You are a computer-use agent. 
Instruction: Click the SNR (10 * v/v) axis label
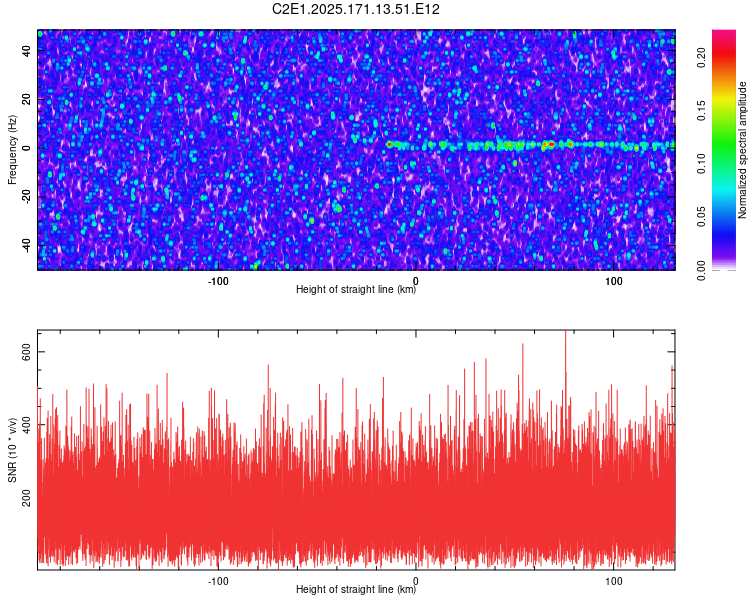(12, 450)
